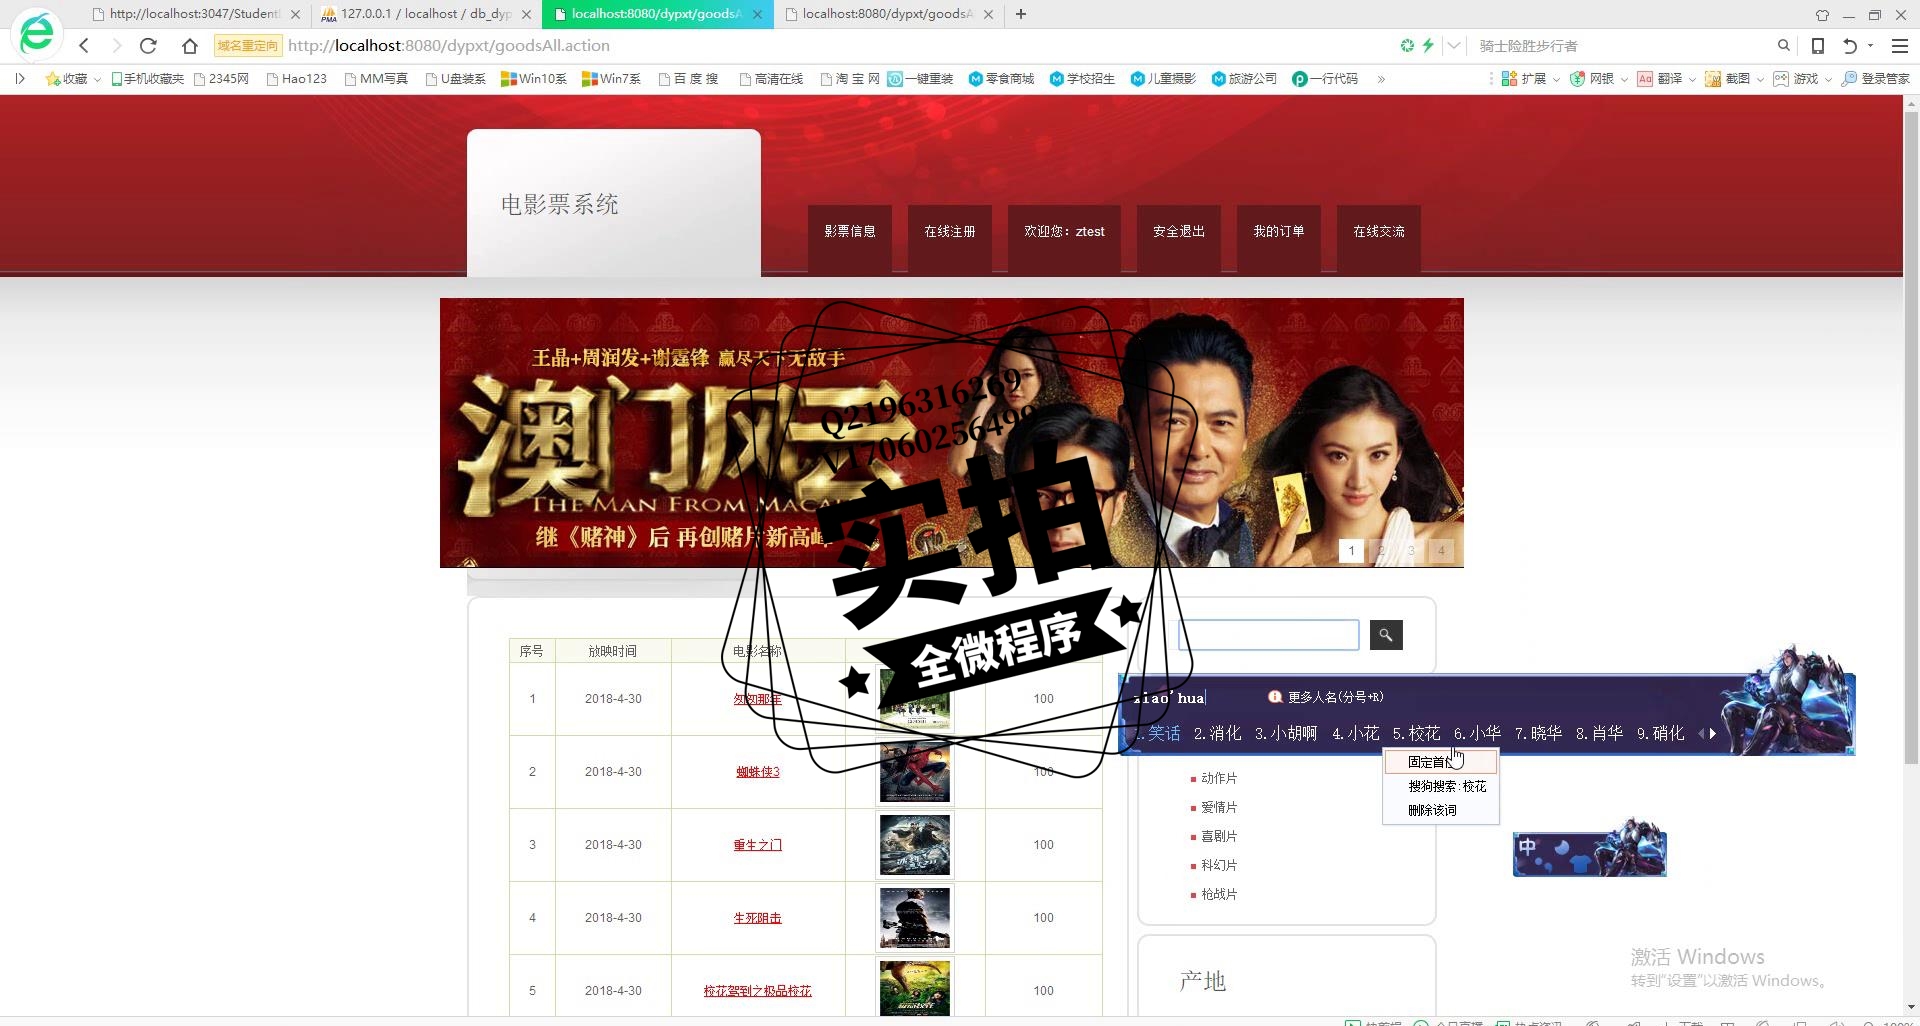Select the 科幻片 category link
The width and height of the screenshot is (1920, 1026).
(x=1219, y=865)
